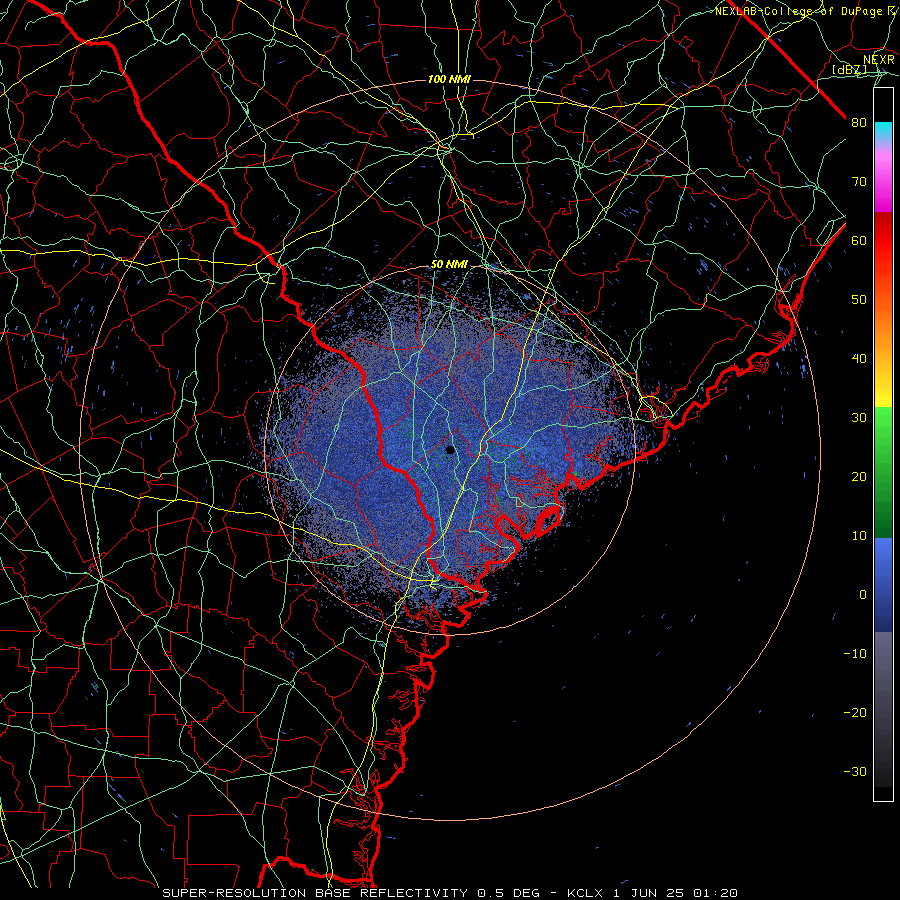Click the '30' value on the dBZ scale
Screen dimensions: 900x900
pyautogui.click(x=859, y=417)
